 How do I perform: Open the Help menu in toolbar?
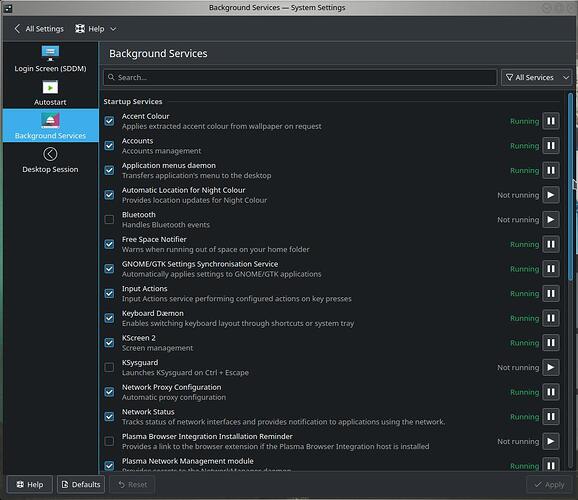point(95,29)
